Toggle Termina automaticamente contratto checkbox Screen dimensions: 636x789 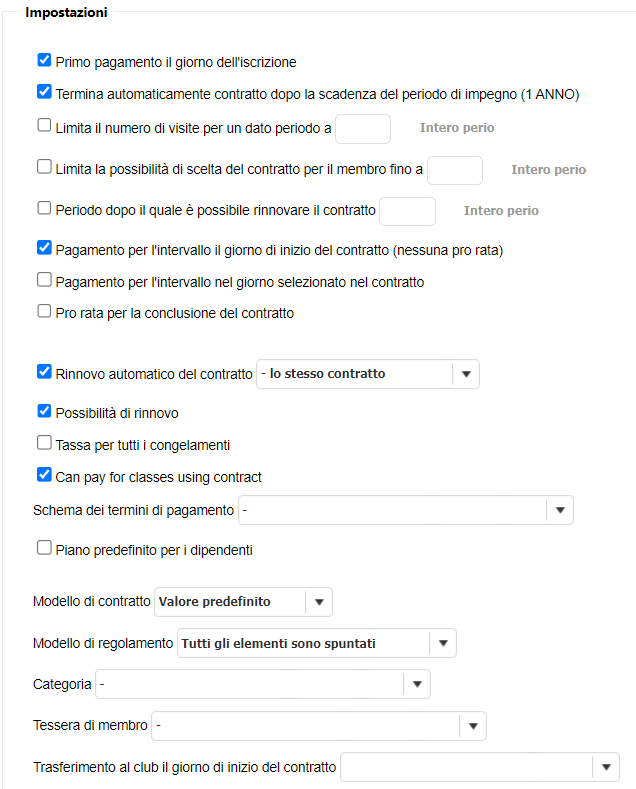tap(44, 93)
